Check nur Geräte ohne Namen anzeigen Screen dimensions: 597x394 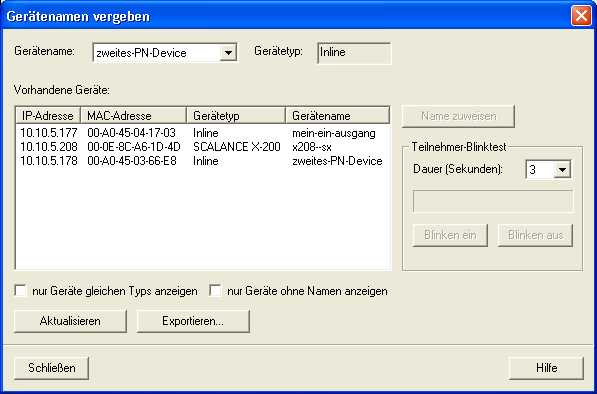pos(215,291)
